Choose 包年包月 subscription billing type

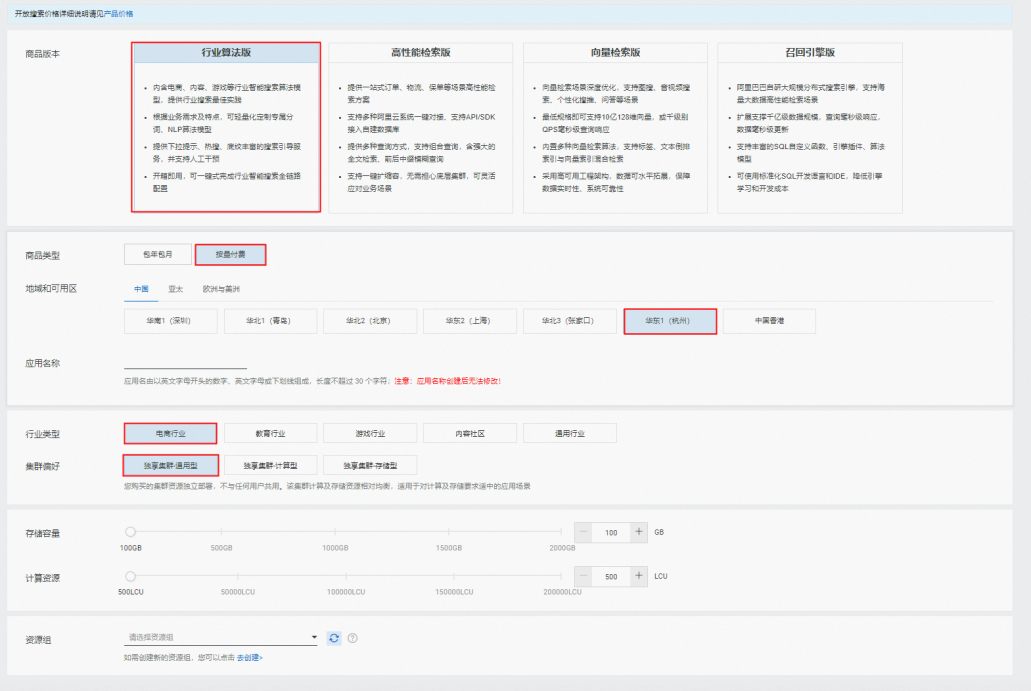click(158, 254)
